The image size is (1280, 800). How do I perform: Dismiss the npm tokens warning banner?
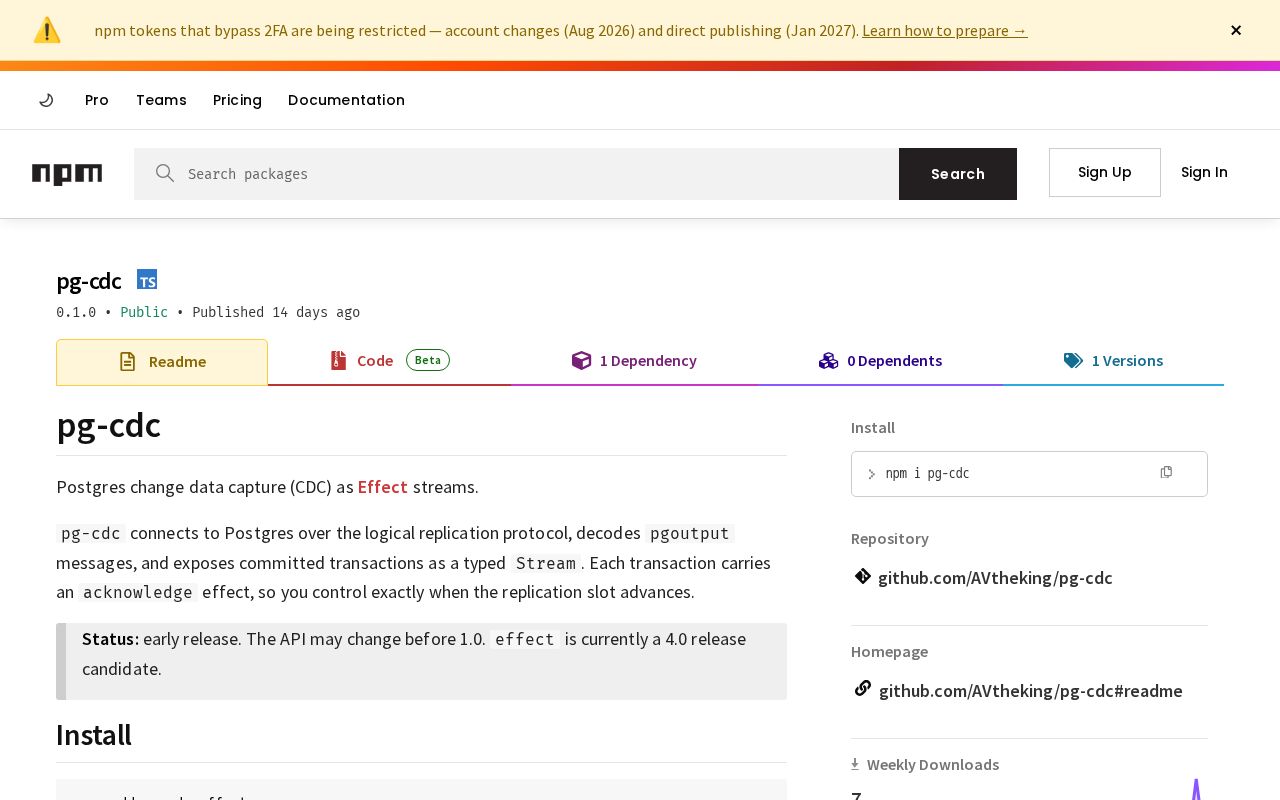point(1236,30)
